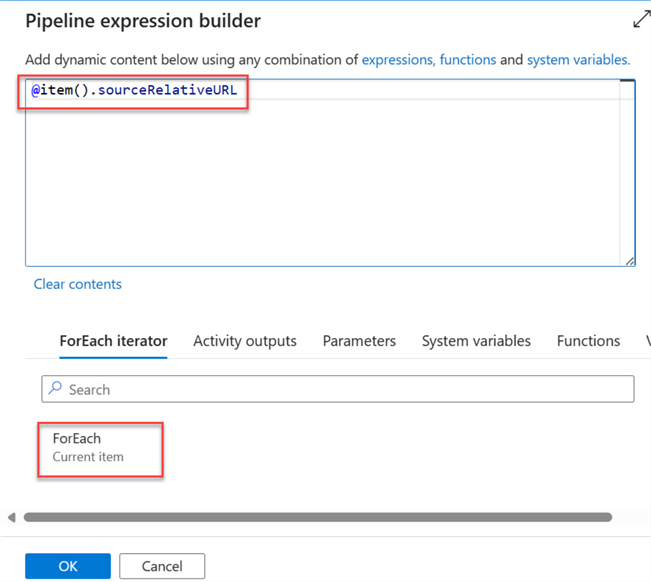Confirm with the OK button
Screen dimensions: 651x582
(68, 566)
